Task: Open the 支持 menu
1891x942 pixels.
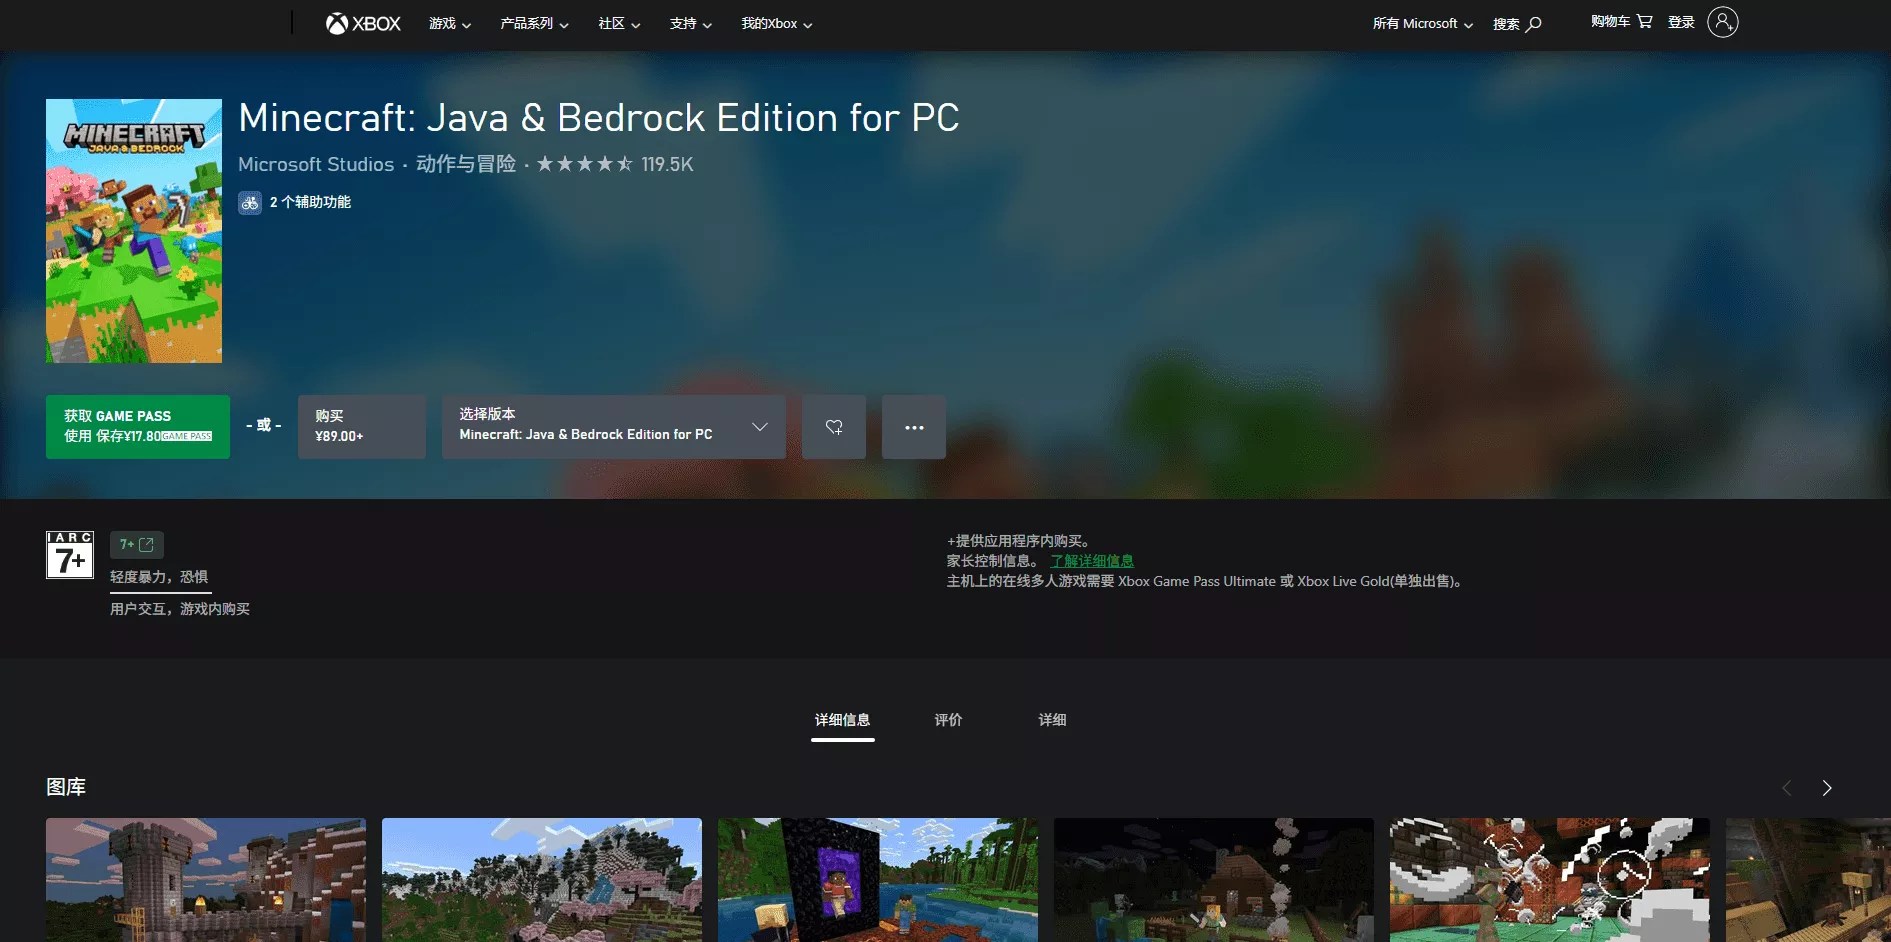Action: pyautogui.click(x=690, y=23)
